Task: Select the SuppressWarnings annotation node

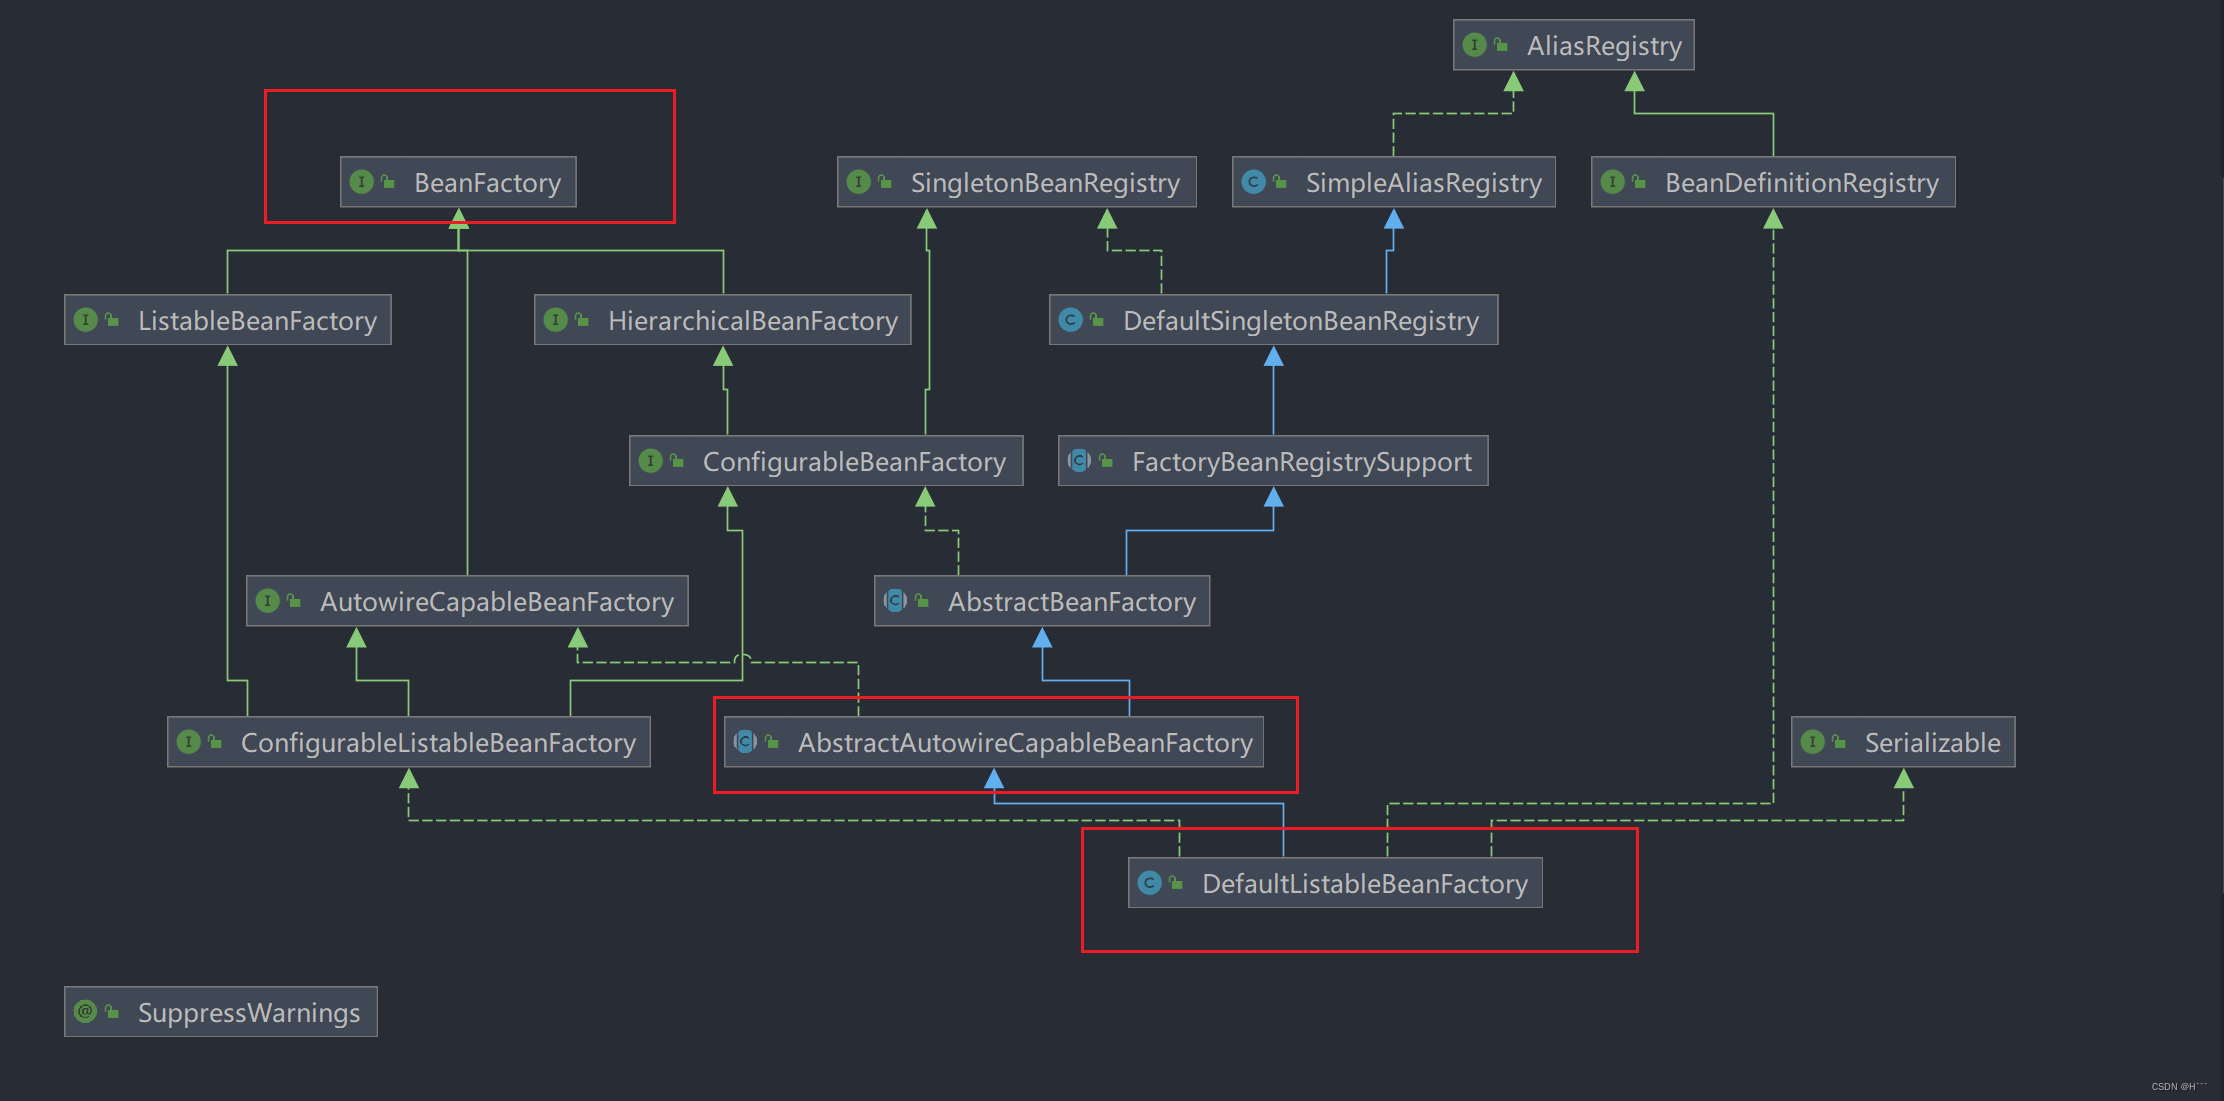Action: click(x=221, y=1012)
